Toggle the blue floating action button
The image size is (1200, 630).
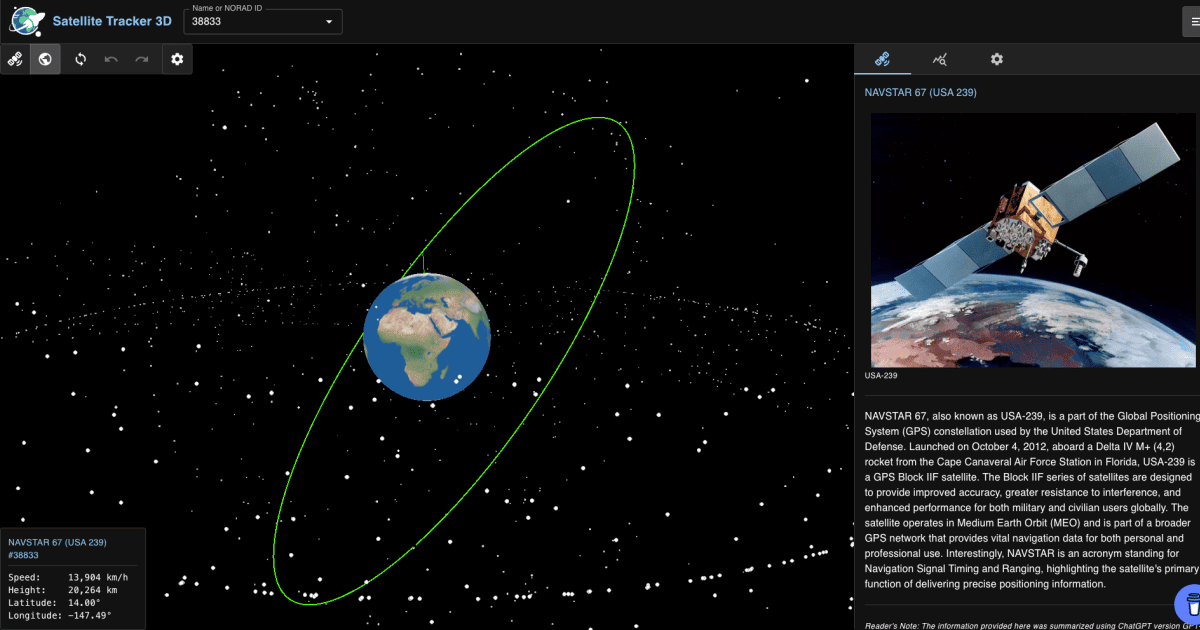click(x=1190, y=604)
